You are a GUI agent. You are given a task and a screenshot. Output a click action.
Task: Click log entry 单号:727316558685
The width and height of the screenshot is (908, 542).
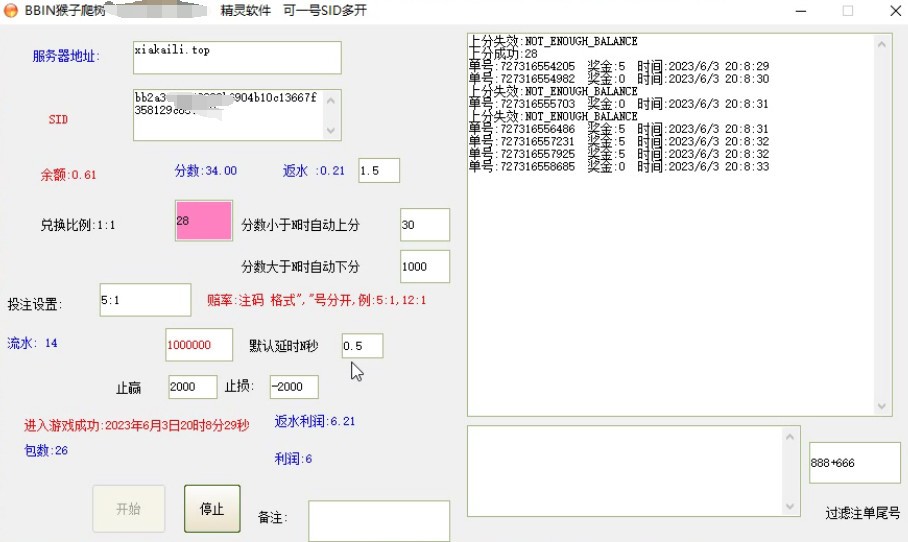tap(619, 166)
